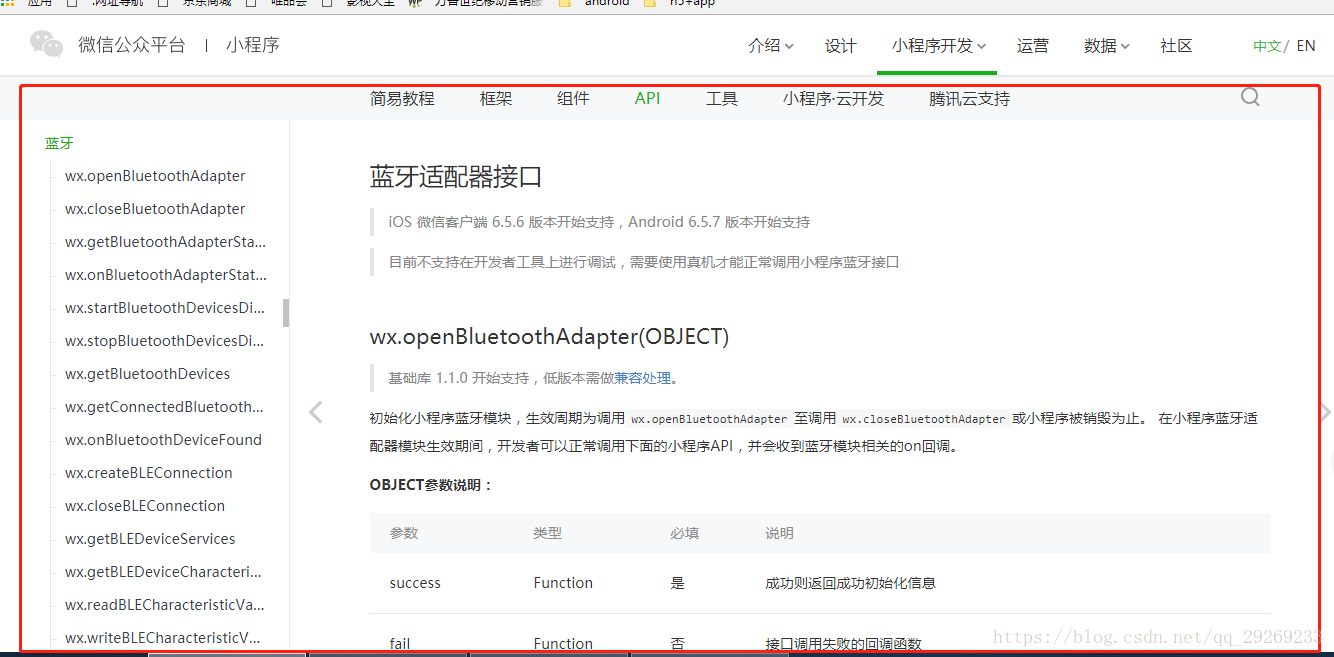Open wx.getBLEDeviceServices sidebar entry
Screen dimensions: 1334x657
point(150,539)
